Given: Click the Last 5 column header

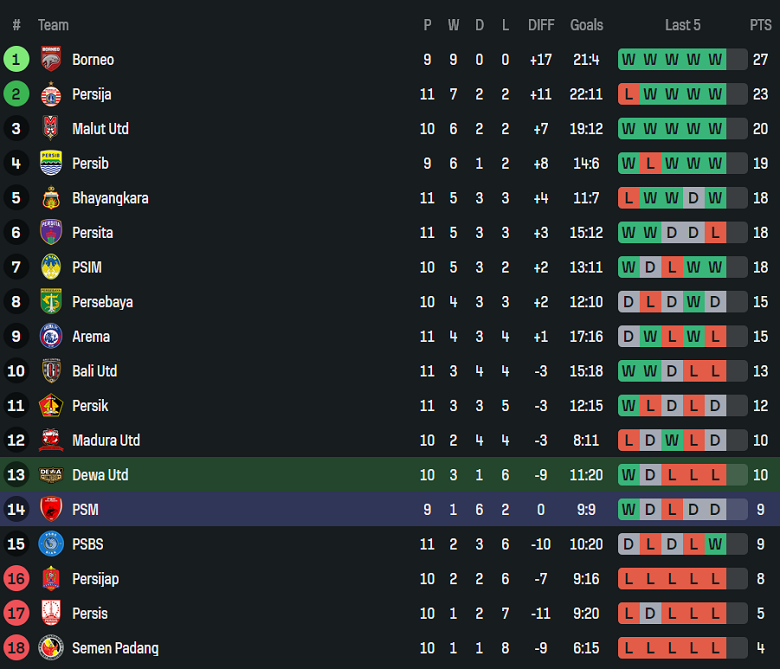Looking at the screenshot, I should point(683,25).
